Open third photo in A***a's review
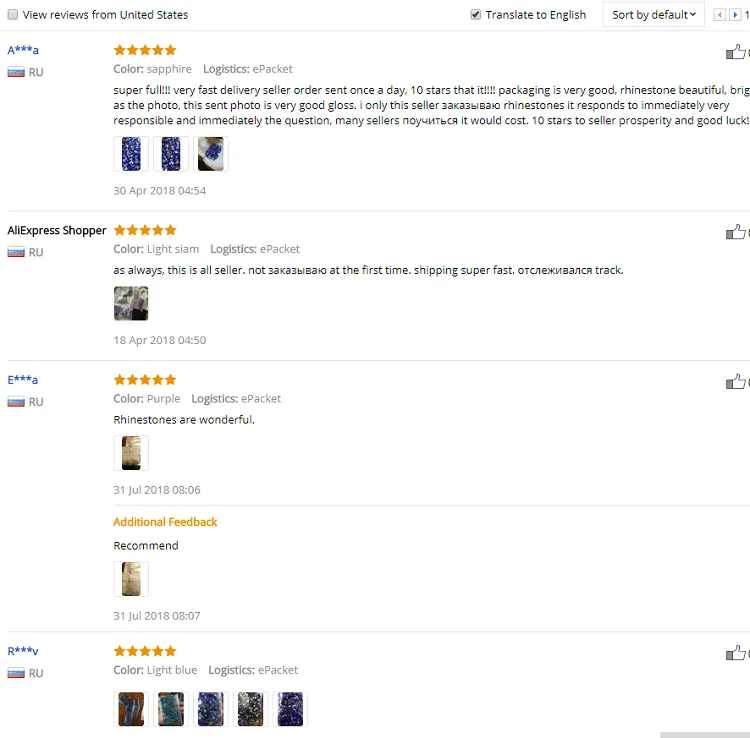Image resolution: width=750 pixels, height=738 pixels. pos(211,154)
